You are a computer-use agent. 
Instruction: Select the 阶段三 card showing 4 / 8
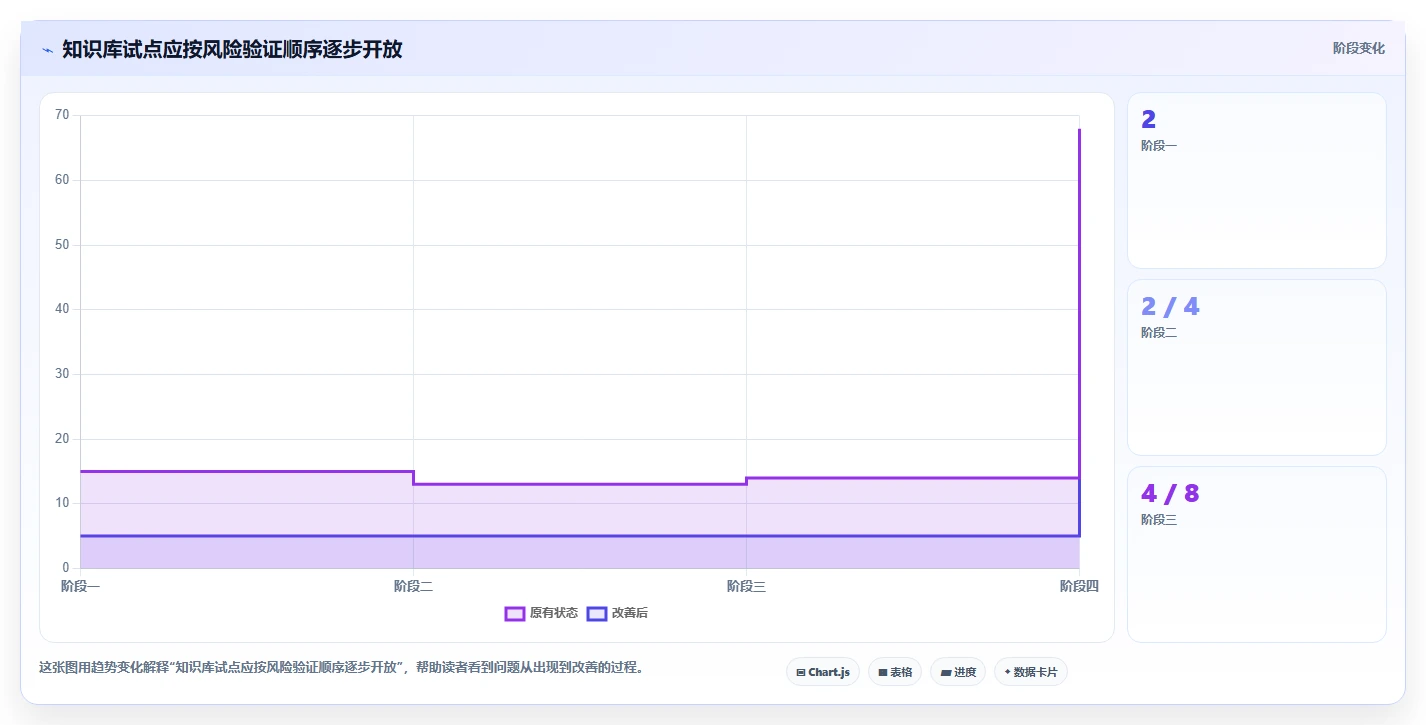click(x=1257, y=554)
